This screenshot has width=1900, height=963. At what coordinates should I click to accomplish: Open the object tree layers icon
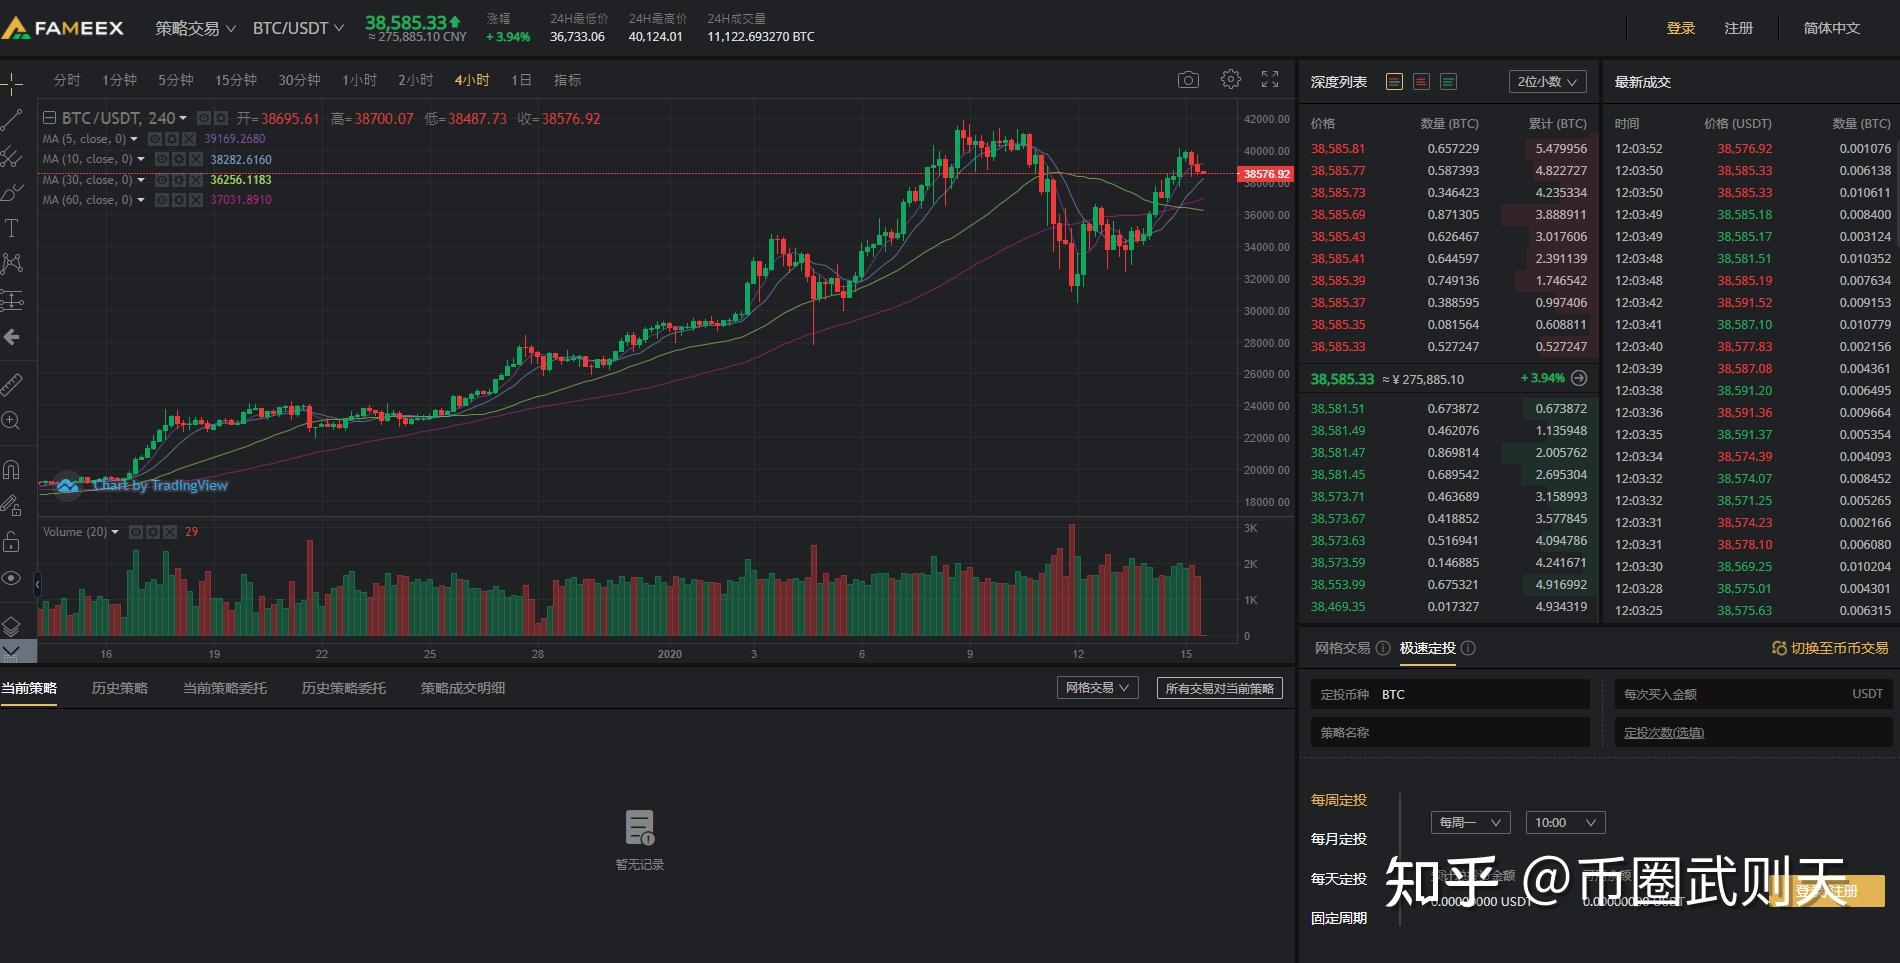point(12,626)
